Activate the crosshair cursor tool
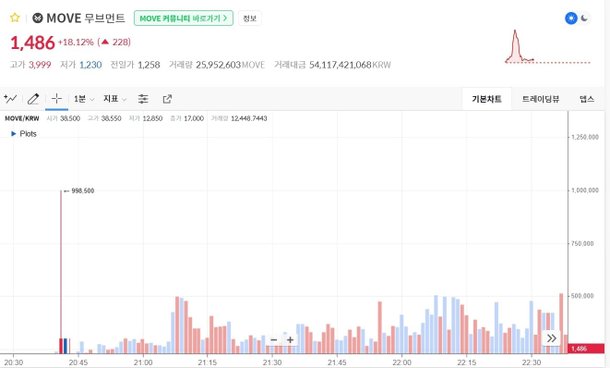The image size is (610, 368). (57, 99)
